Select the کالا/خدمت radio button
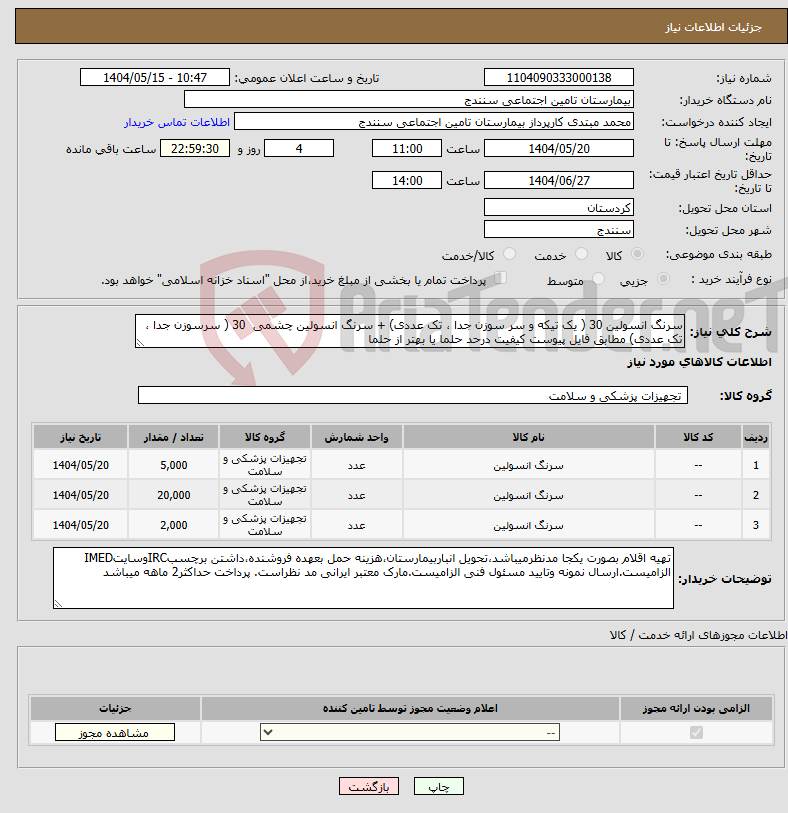Screen dimensions: 788x813 click(x=510, y=254)
